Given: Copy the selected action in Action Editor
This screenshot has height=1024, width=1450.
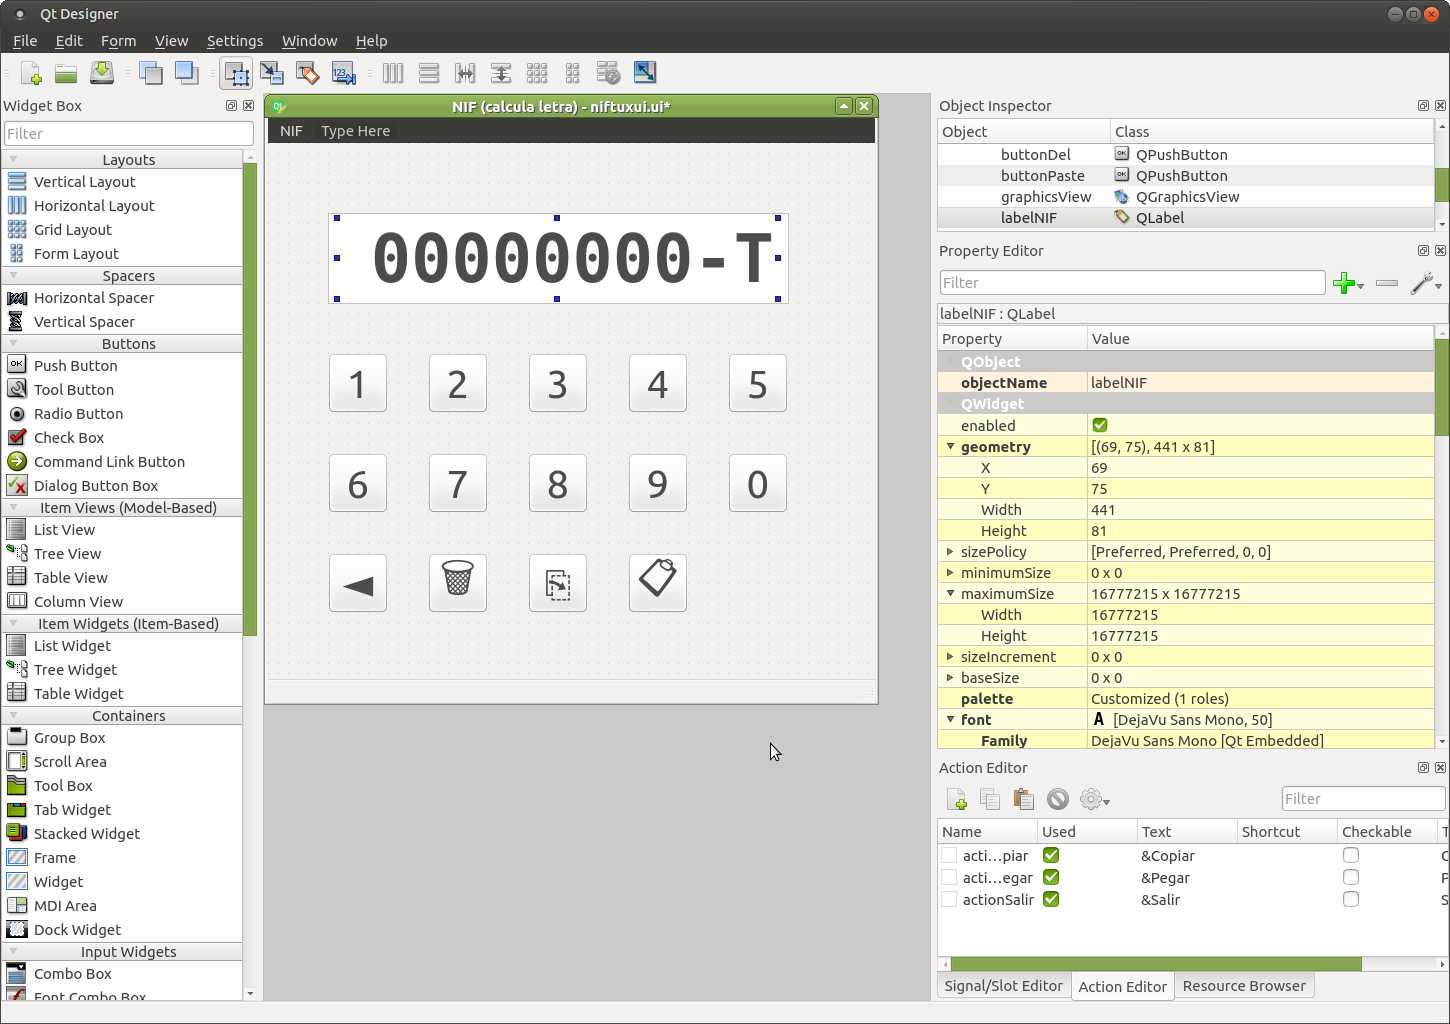Looking at the screenshot, I should tap(990, 799).
